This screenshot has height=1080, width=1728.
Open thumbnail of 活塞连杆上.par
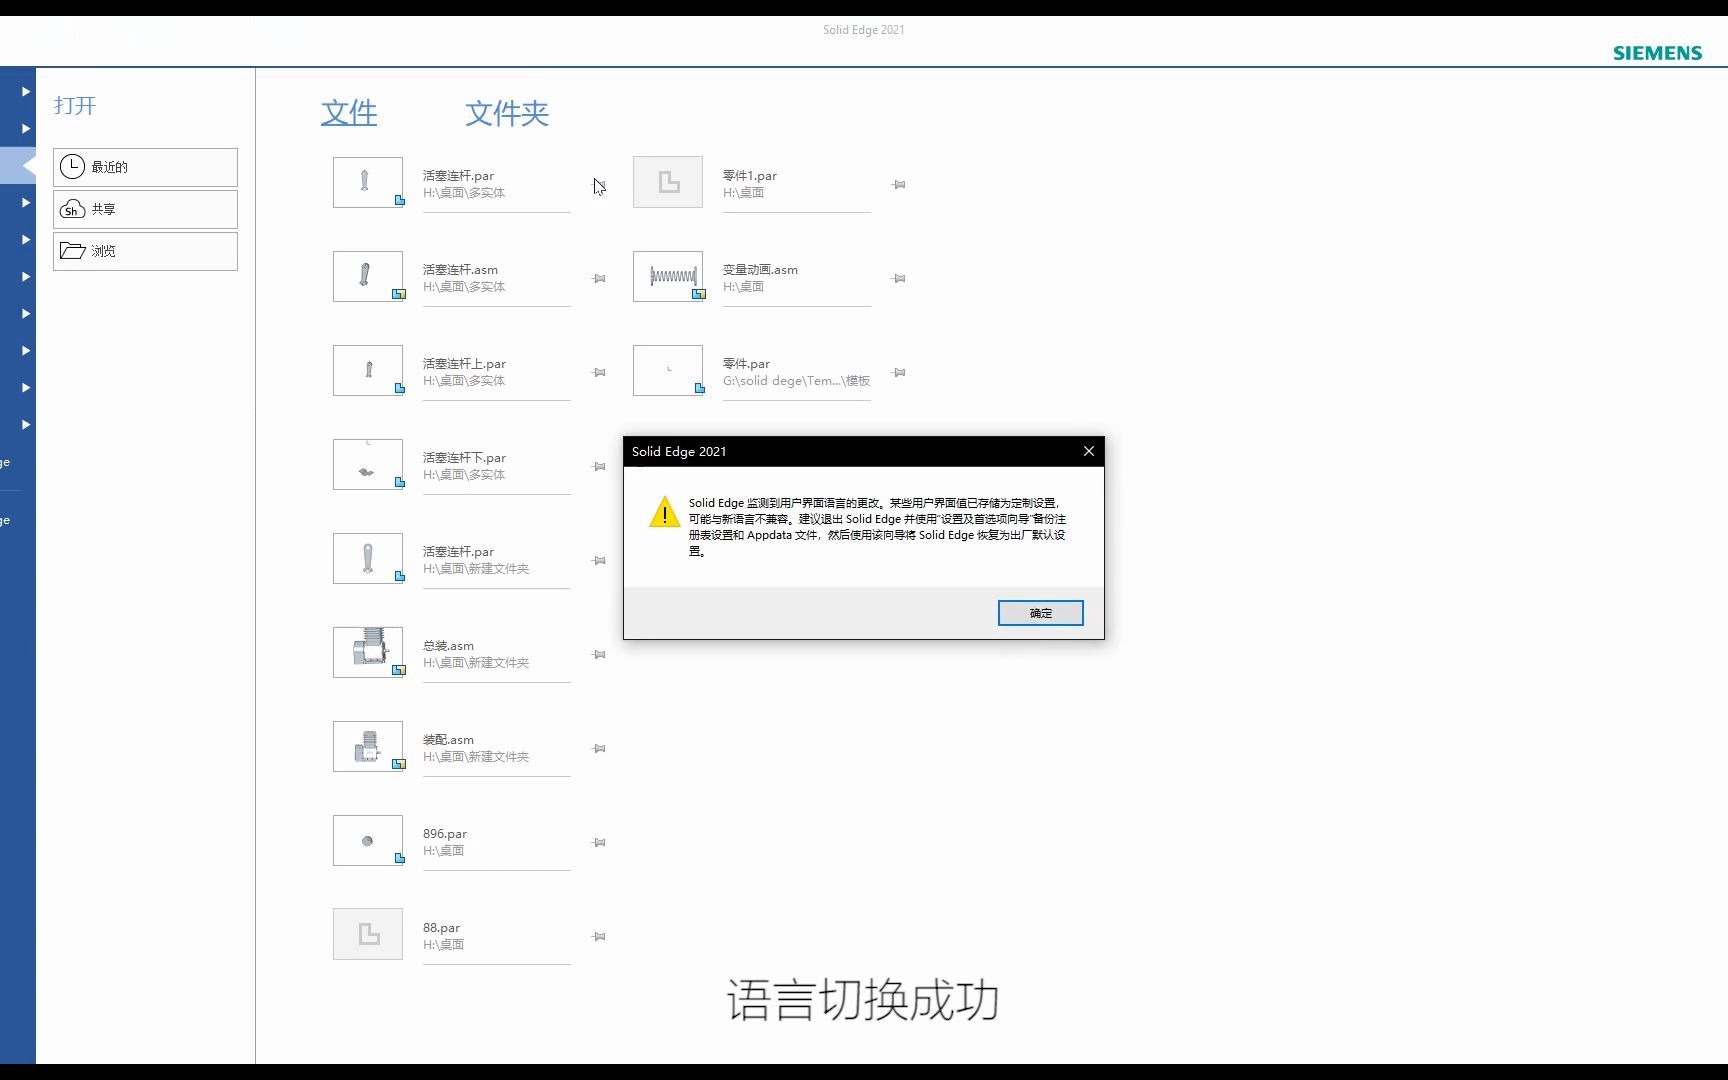click(x=368, y=370)
